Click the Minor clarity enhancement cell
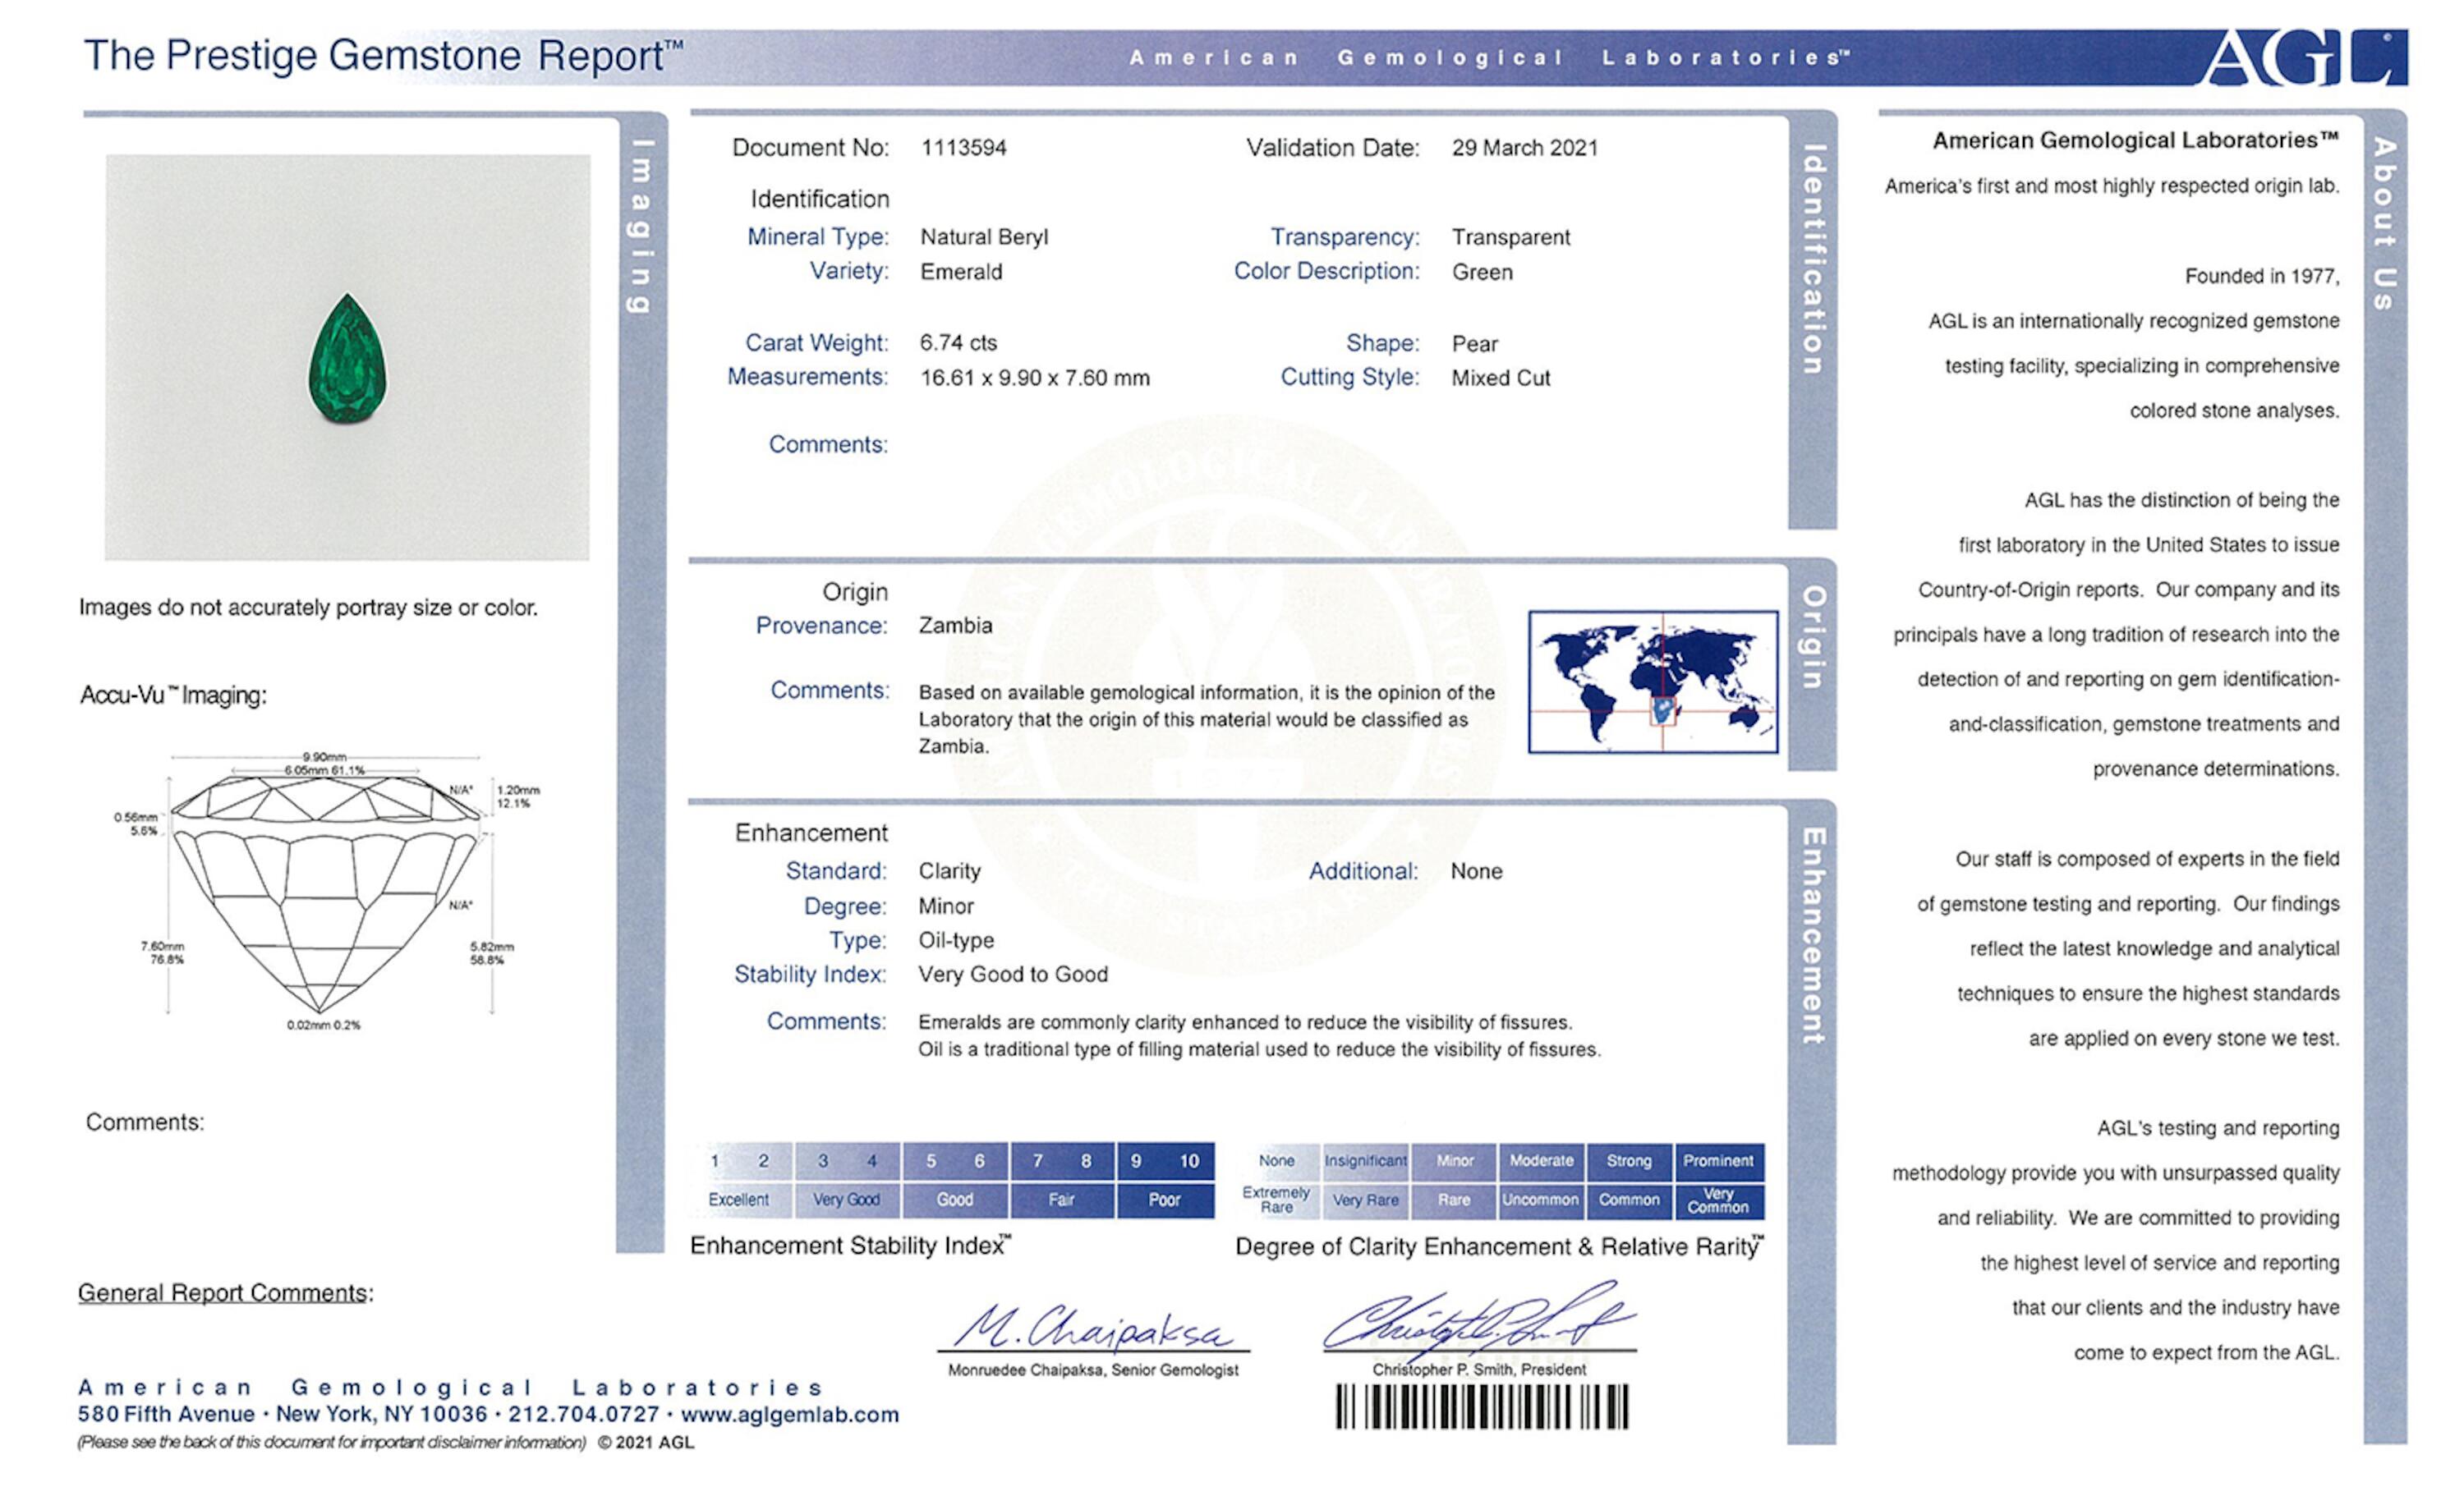 pyautogui.click(x=1454, y=1161)
